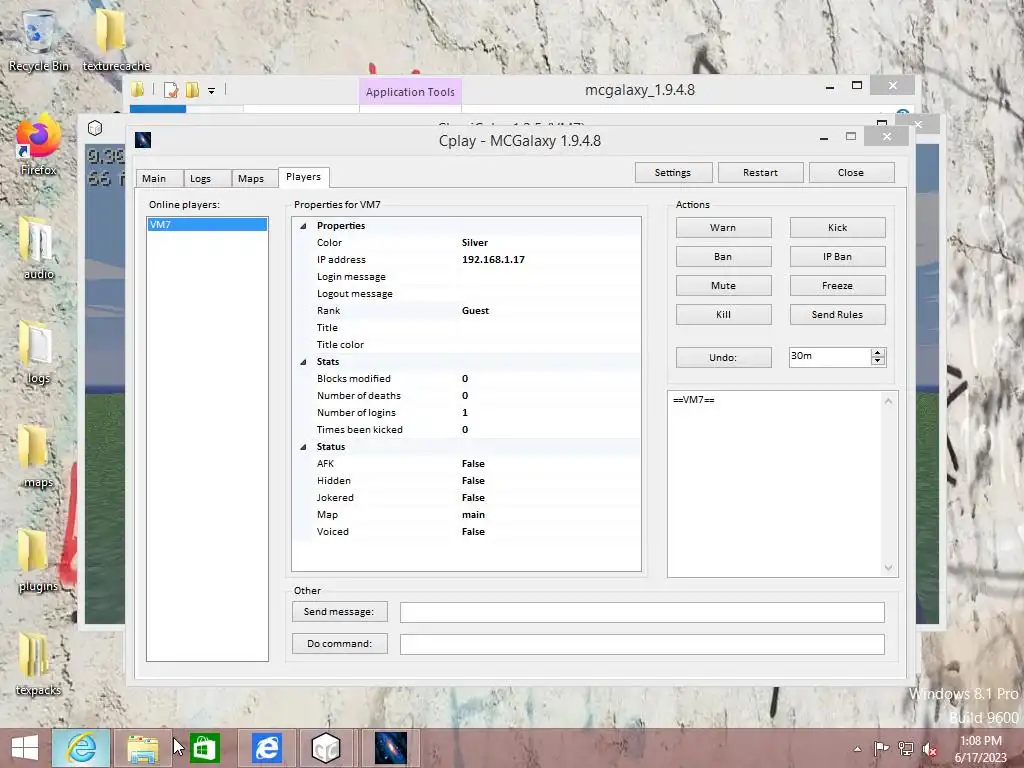Open quick access toolbar dropdown arrow in explorer
1024x768 pixels.
pos(212,91)
